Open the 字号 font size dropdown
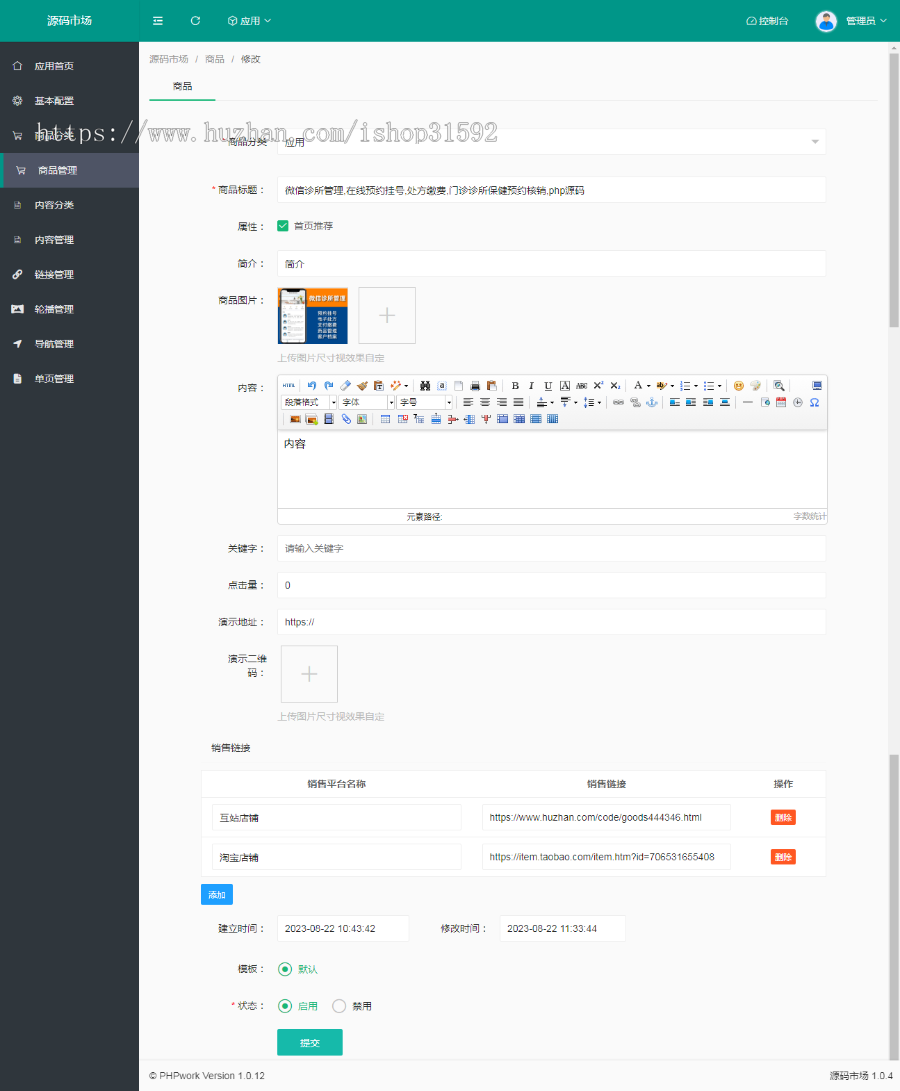The width and height of the screenshot is (900, 1091). coord(425,402)
